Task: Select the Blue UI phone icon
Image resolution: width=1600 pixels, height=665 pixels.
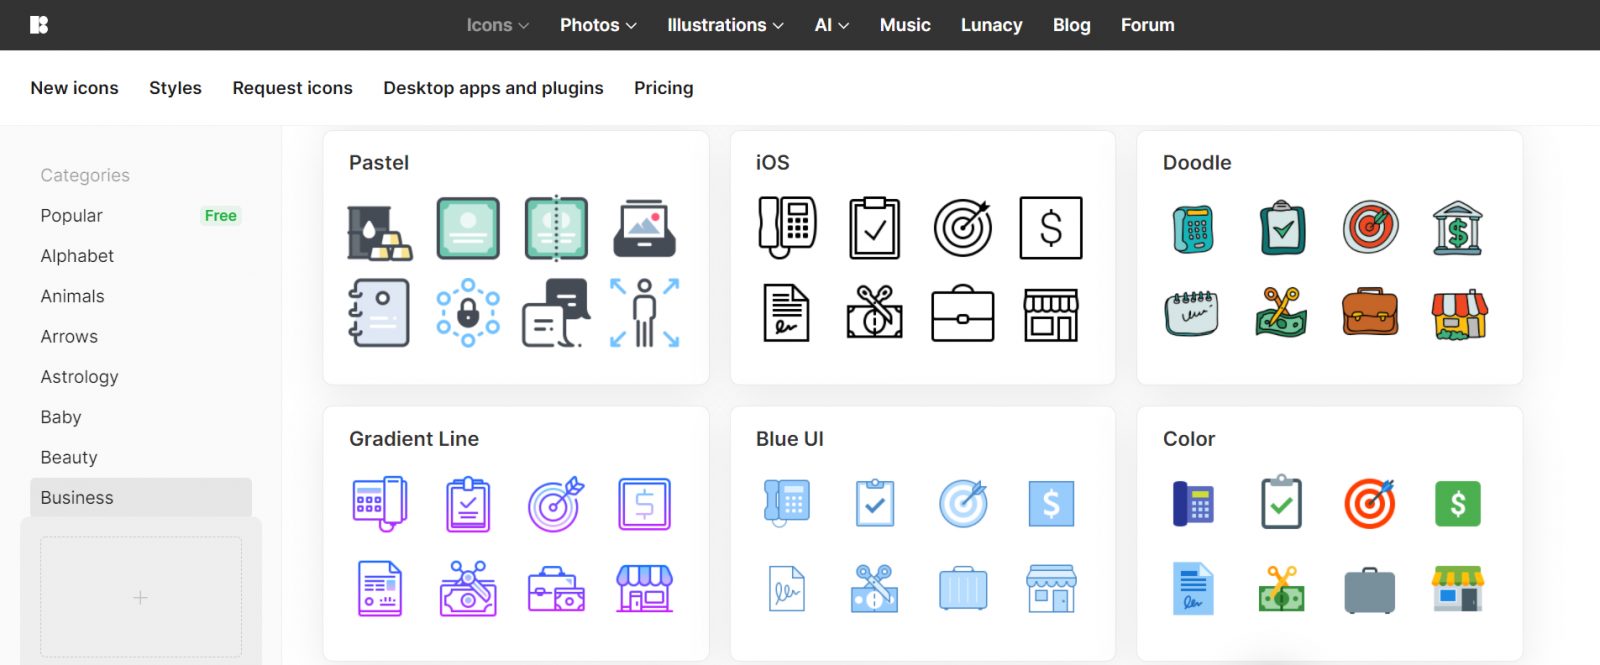Action: [x=787, y=503]
